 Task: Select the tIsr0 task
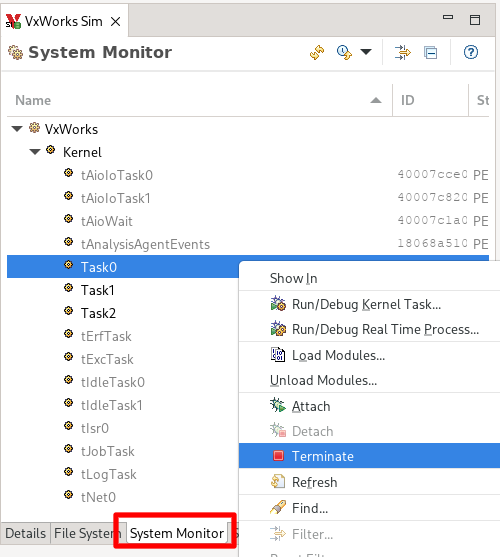(x=94, y=428)
